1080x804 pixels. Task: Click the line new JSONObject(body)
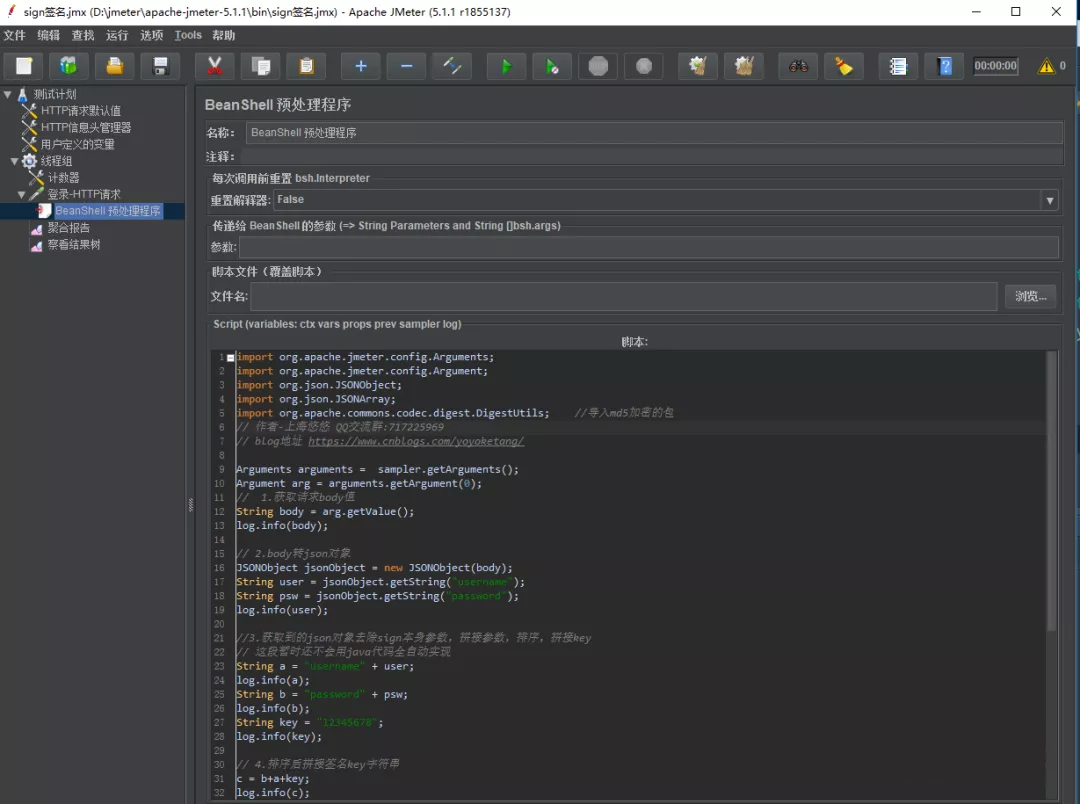(x=374, y=568)
